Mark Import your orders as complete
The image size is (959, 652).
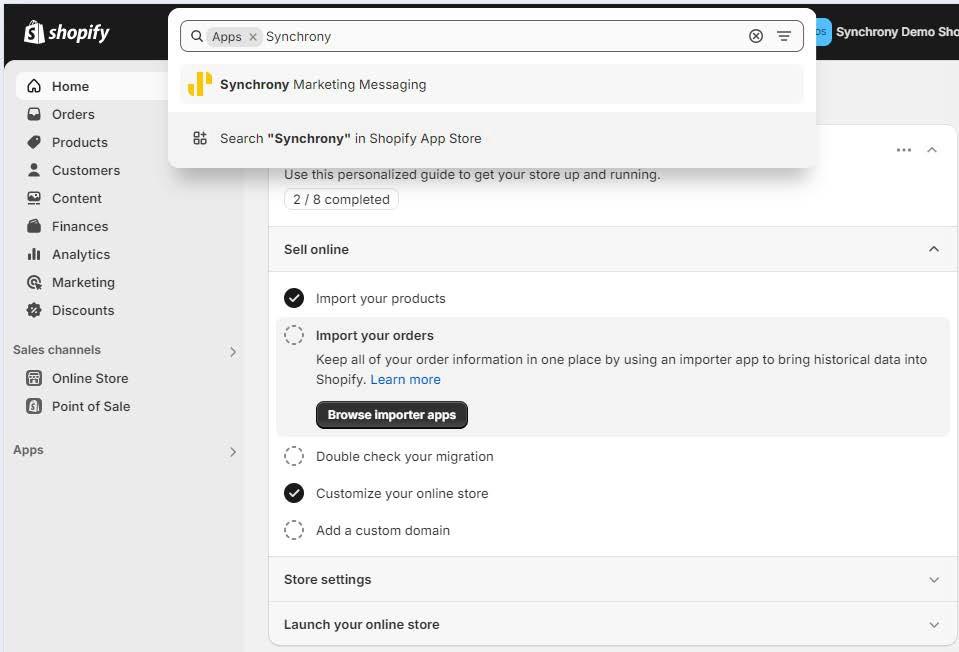294,335
